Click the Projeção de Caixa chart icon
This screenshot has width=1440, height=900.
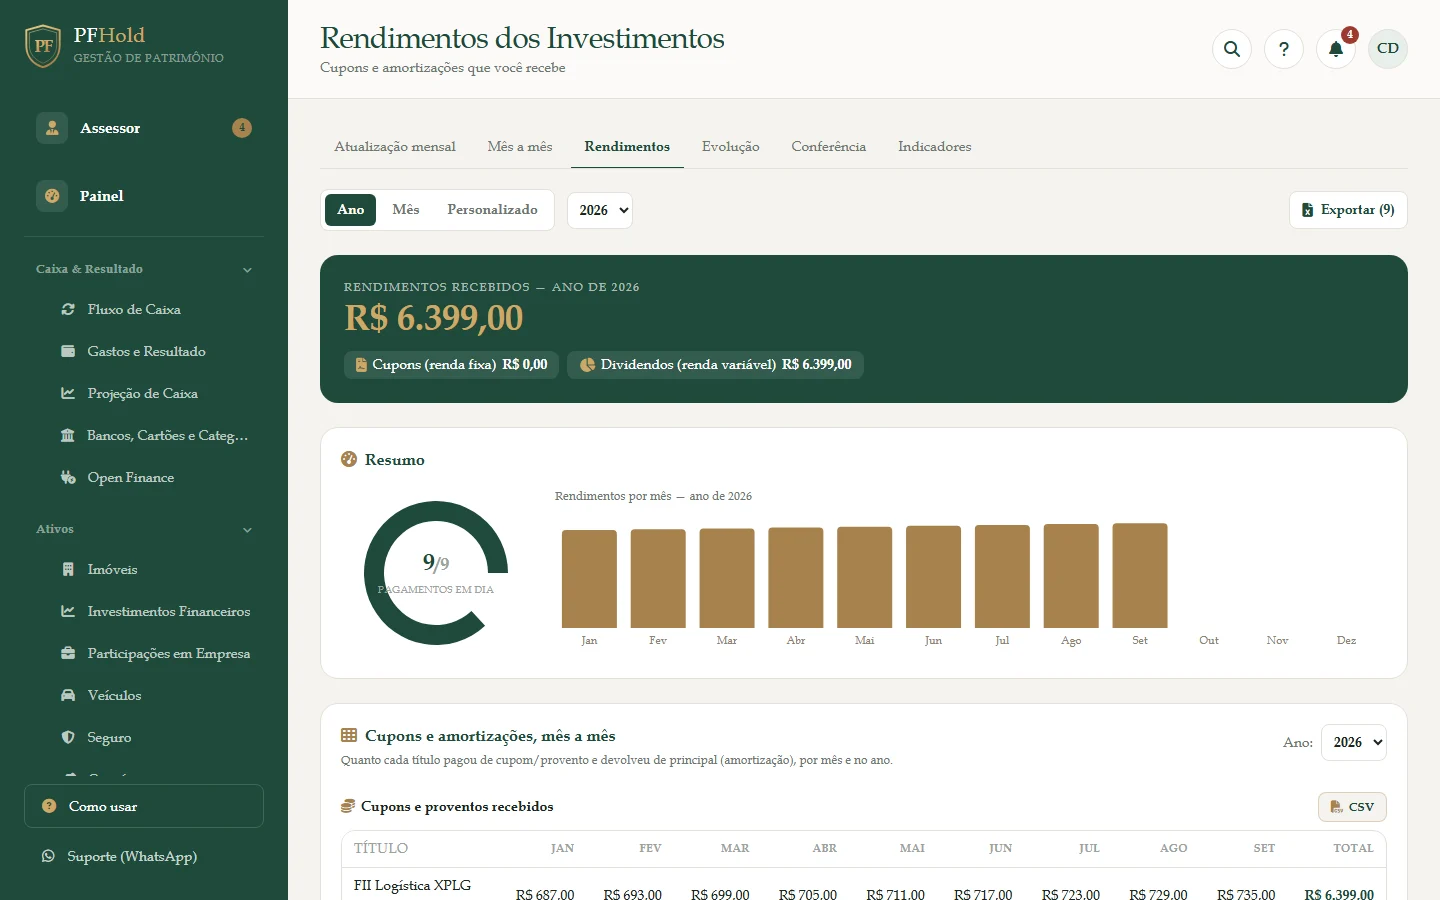tap(68, 394)
